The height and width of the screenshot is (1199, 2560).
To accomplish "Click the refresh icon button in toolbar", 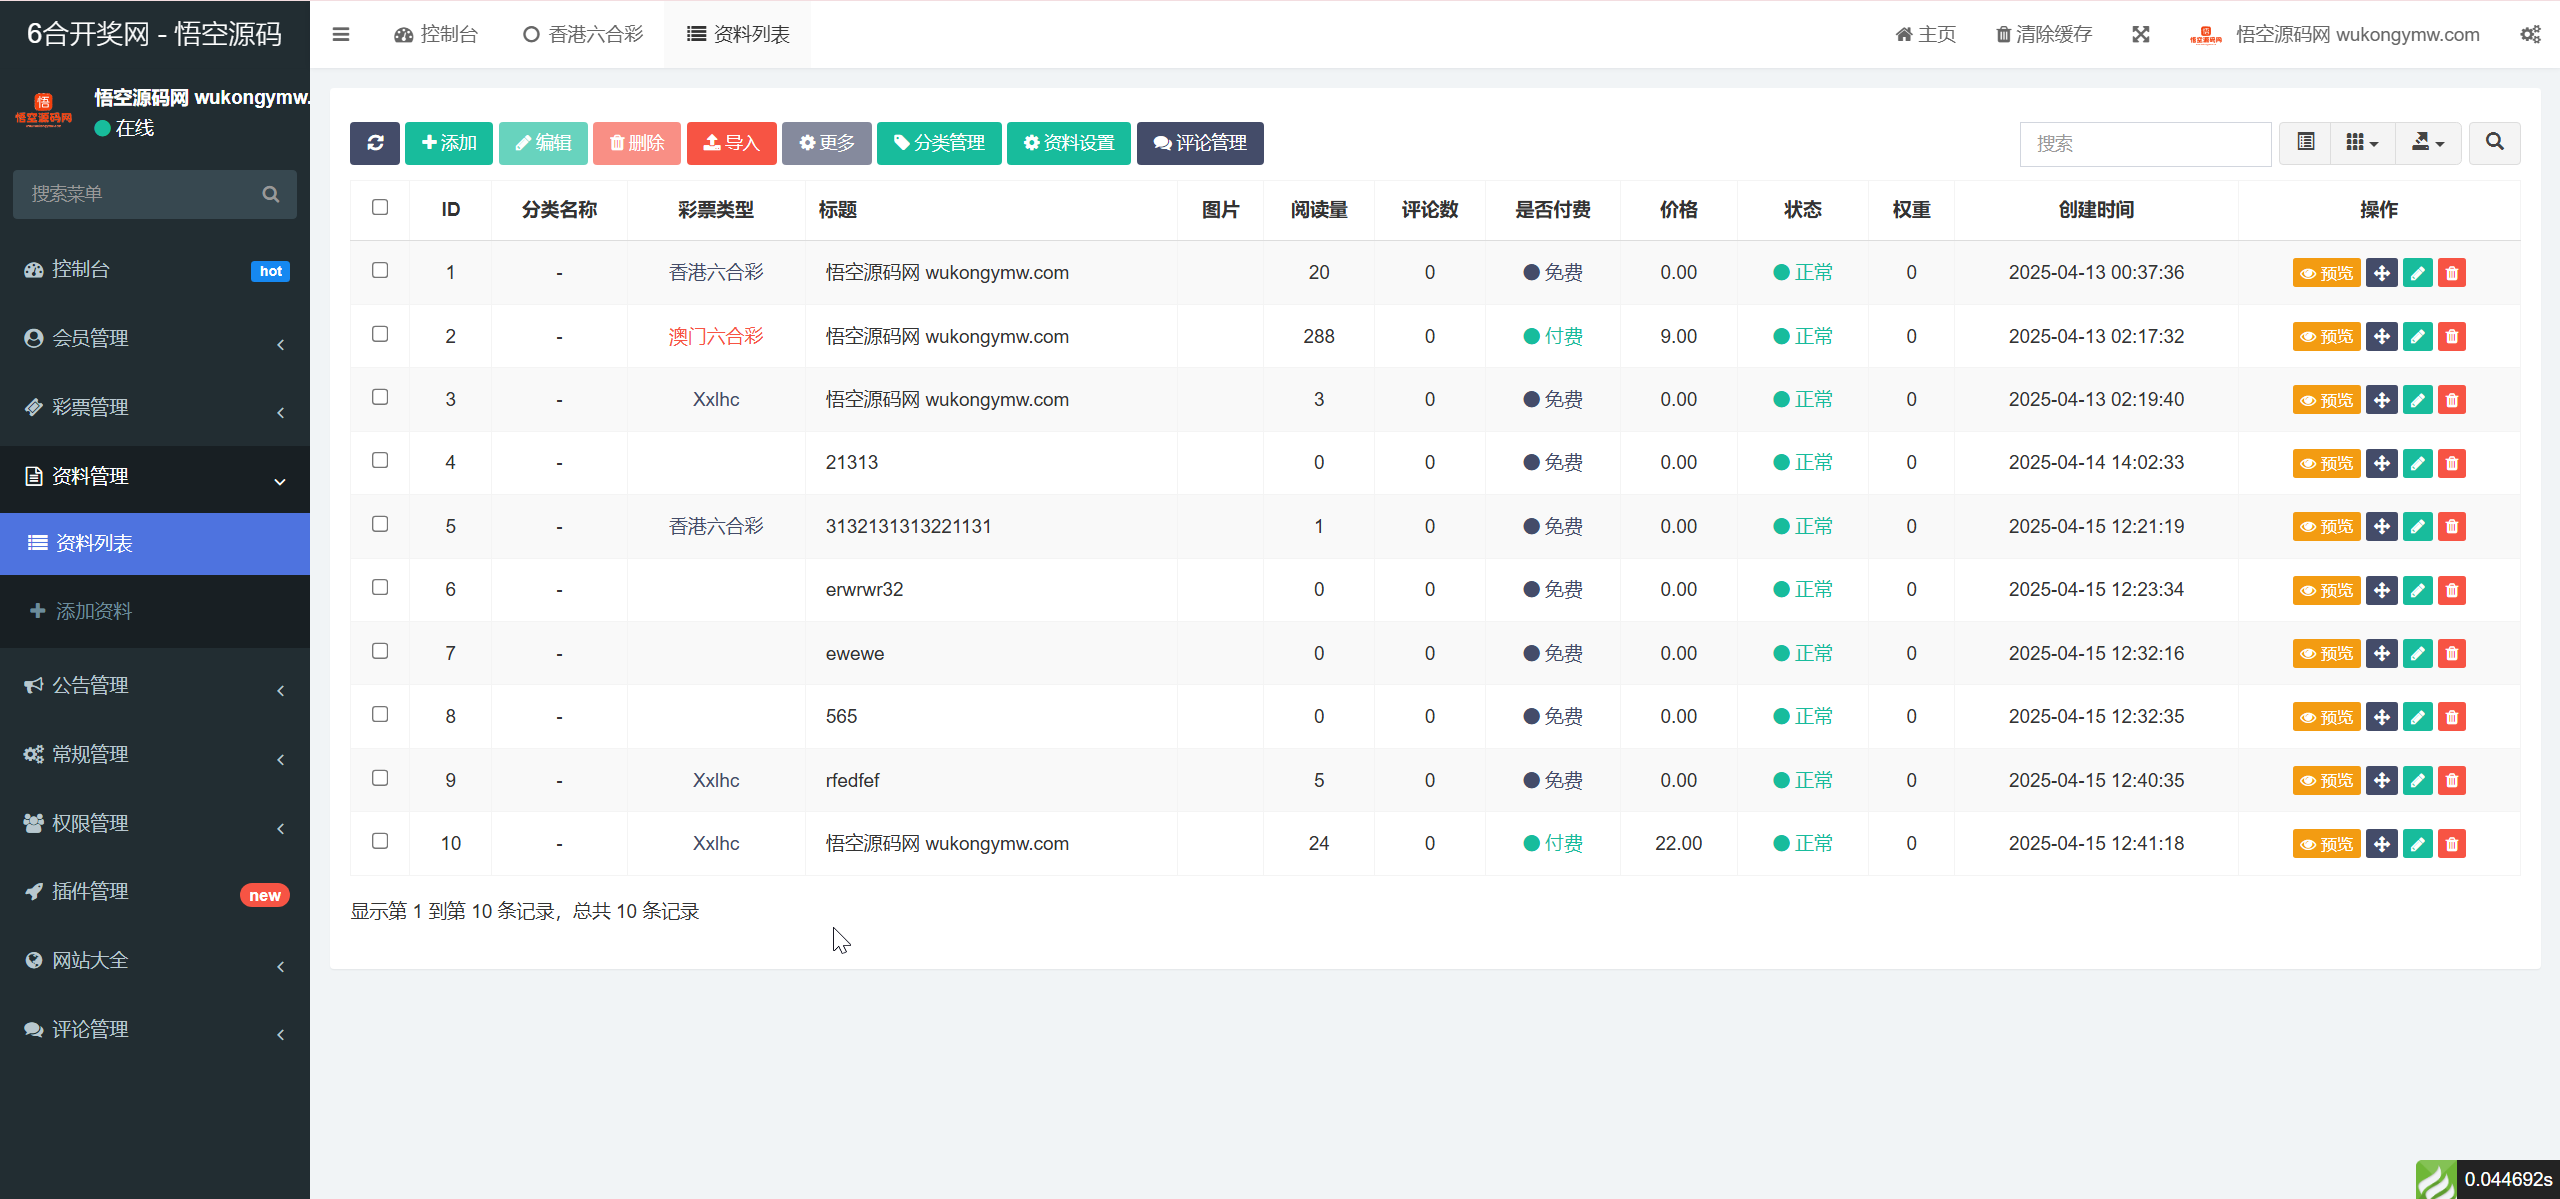I will [x=375, y=143].
